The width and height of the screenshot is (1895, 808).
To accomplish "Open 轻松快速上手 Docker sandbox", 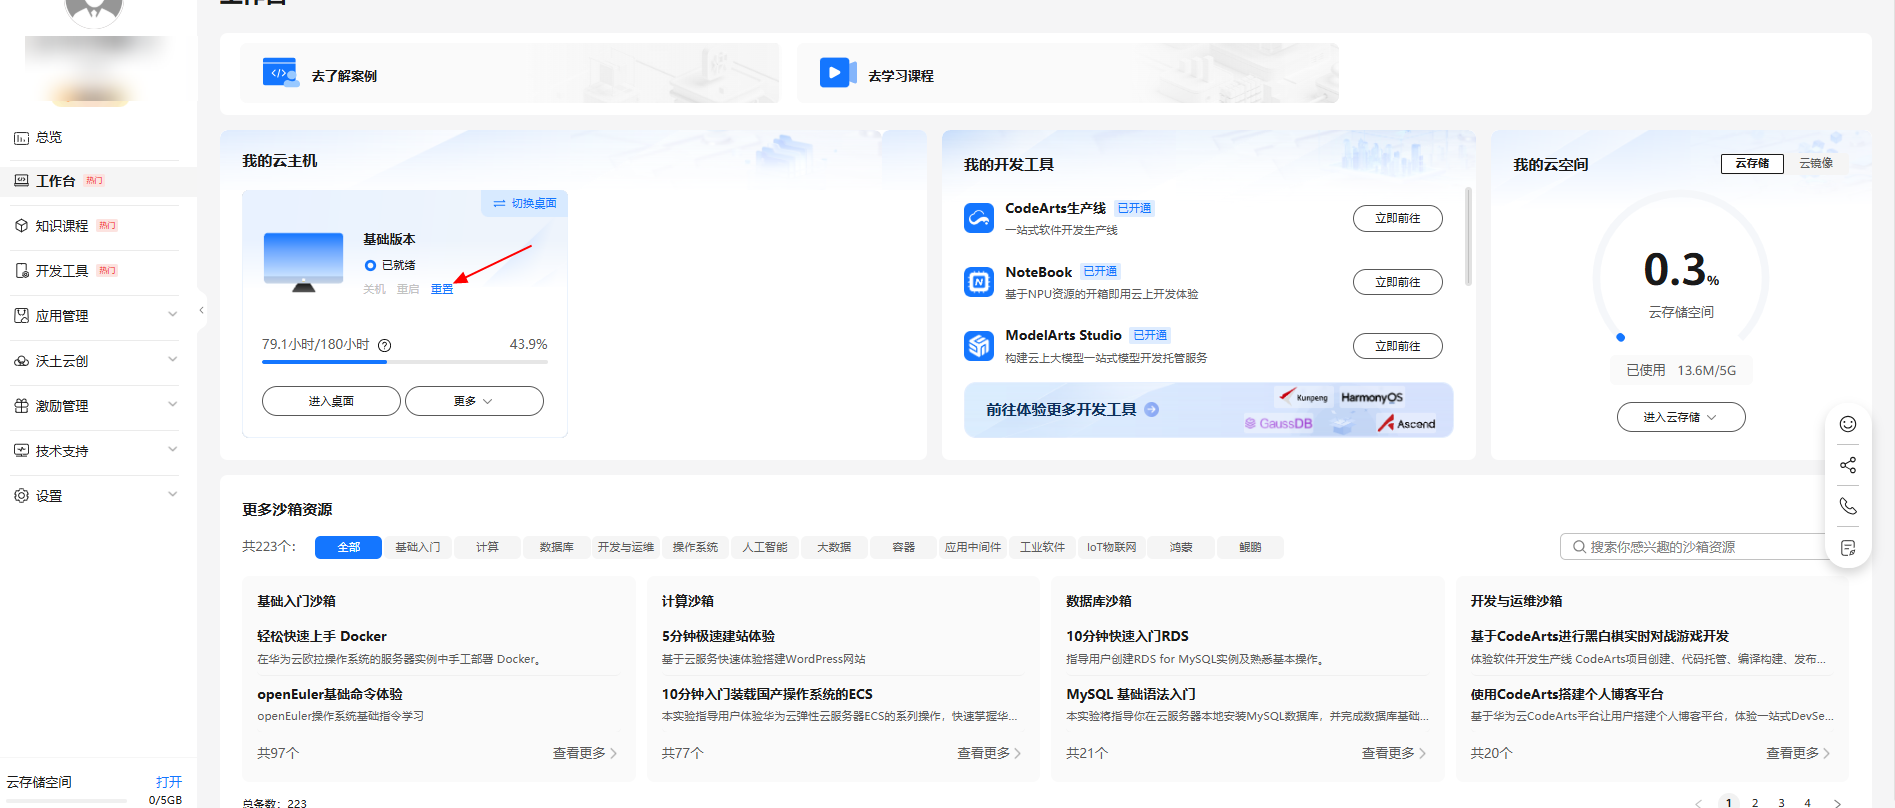I will (x=322, y=636).
